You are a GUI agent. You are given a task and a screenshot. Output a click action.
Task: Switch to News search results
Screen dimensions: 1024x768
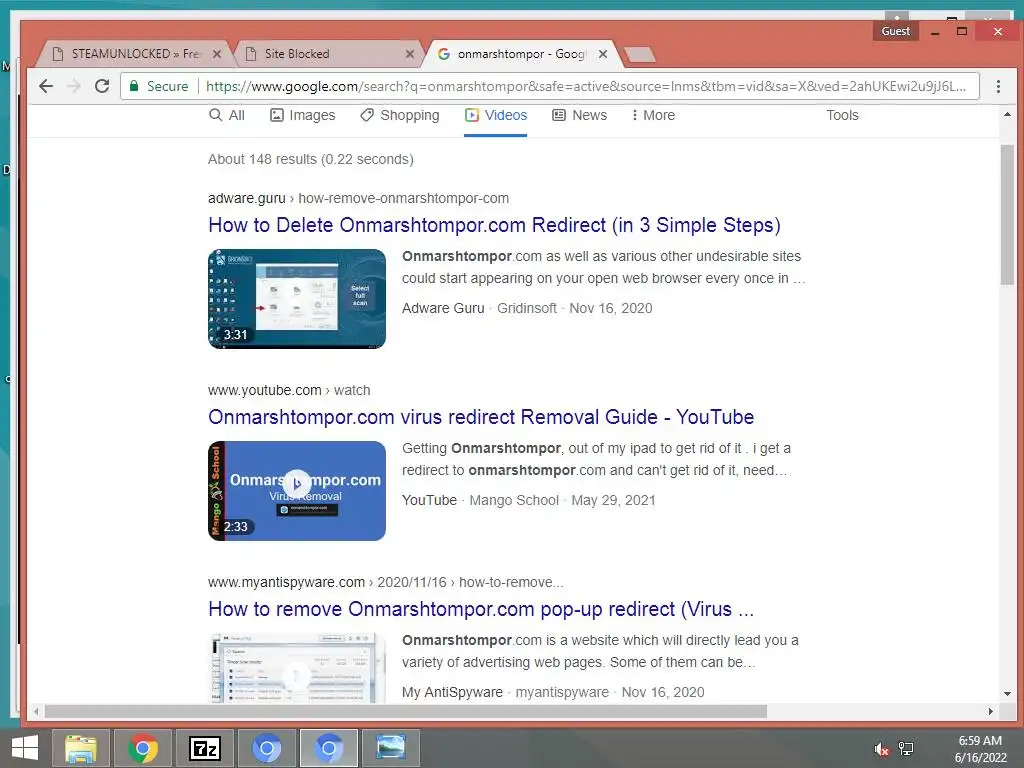tap(580, 116)
